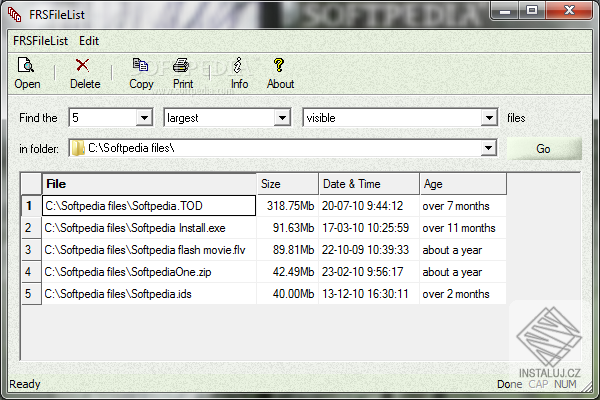Click the 'over 11 months' age cell
600x400 pixels.
pos(463,228)
